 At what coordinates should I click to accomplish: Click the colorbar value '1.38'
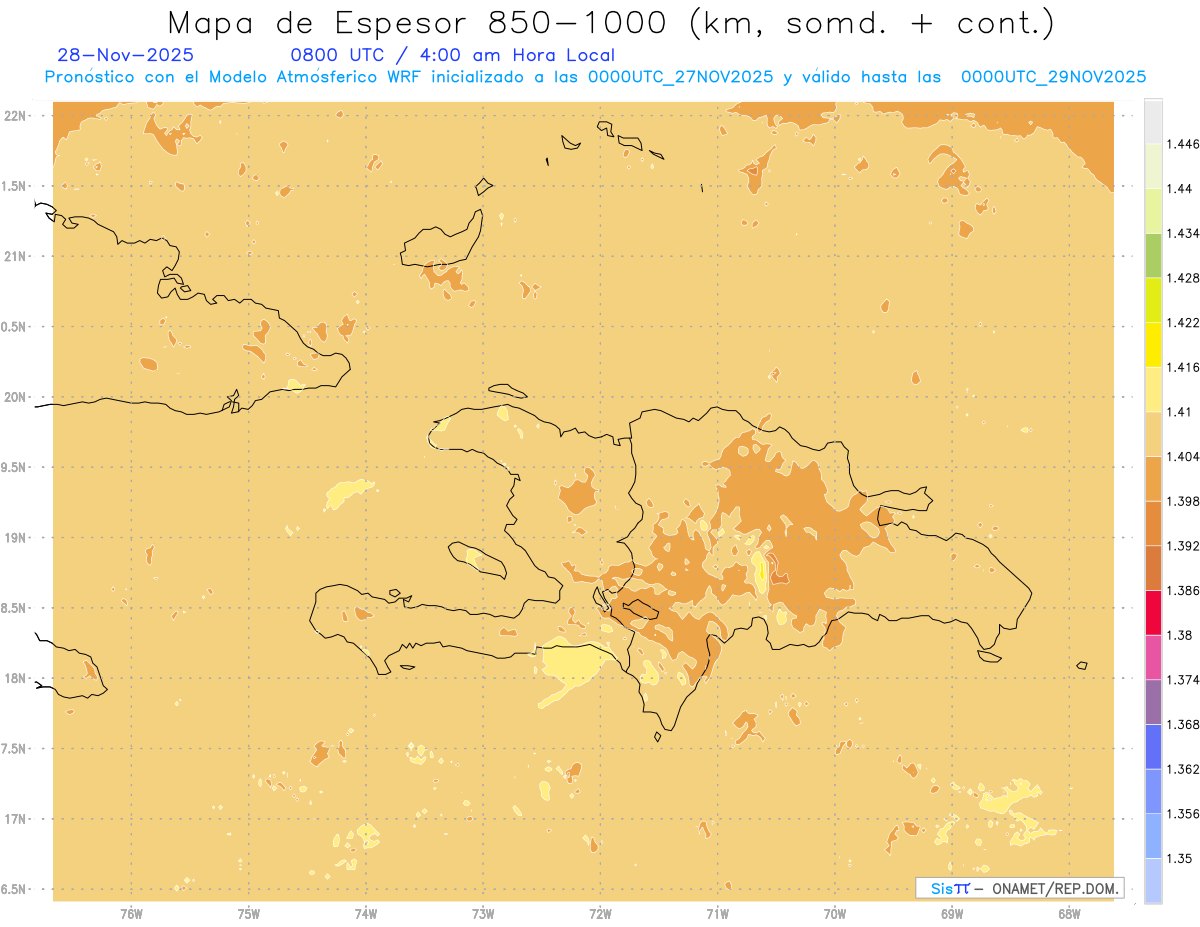1179,635
